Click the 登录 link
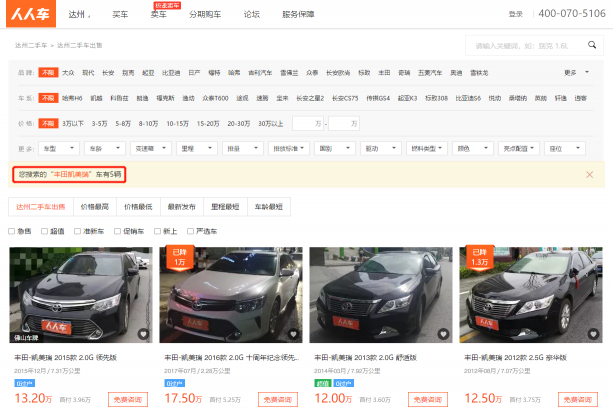Screen dimensions: 613x412 point(516,14)
